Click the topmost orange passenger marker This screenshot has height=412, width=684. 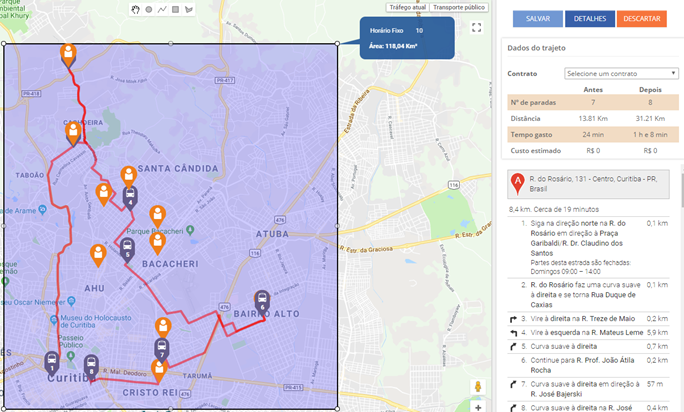coord(68,55)
